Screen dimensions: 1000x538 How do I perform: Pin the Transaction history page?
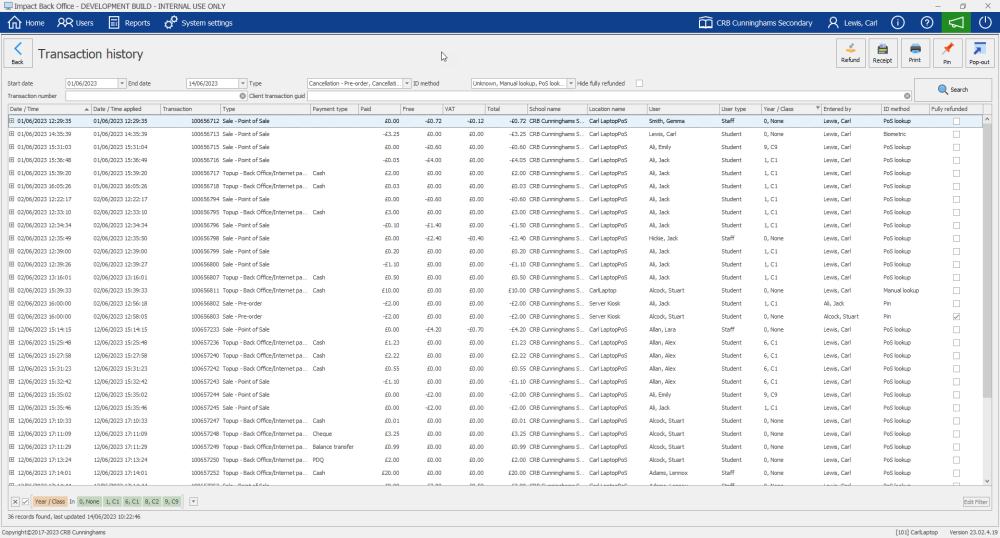[x=947, y=53]
